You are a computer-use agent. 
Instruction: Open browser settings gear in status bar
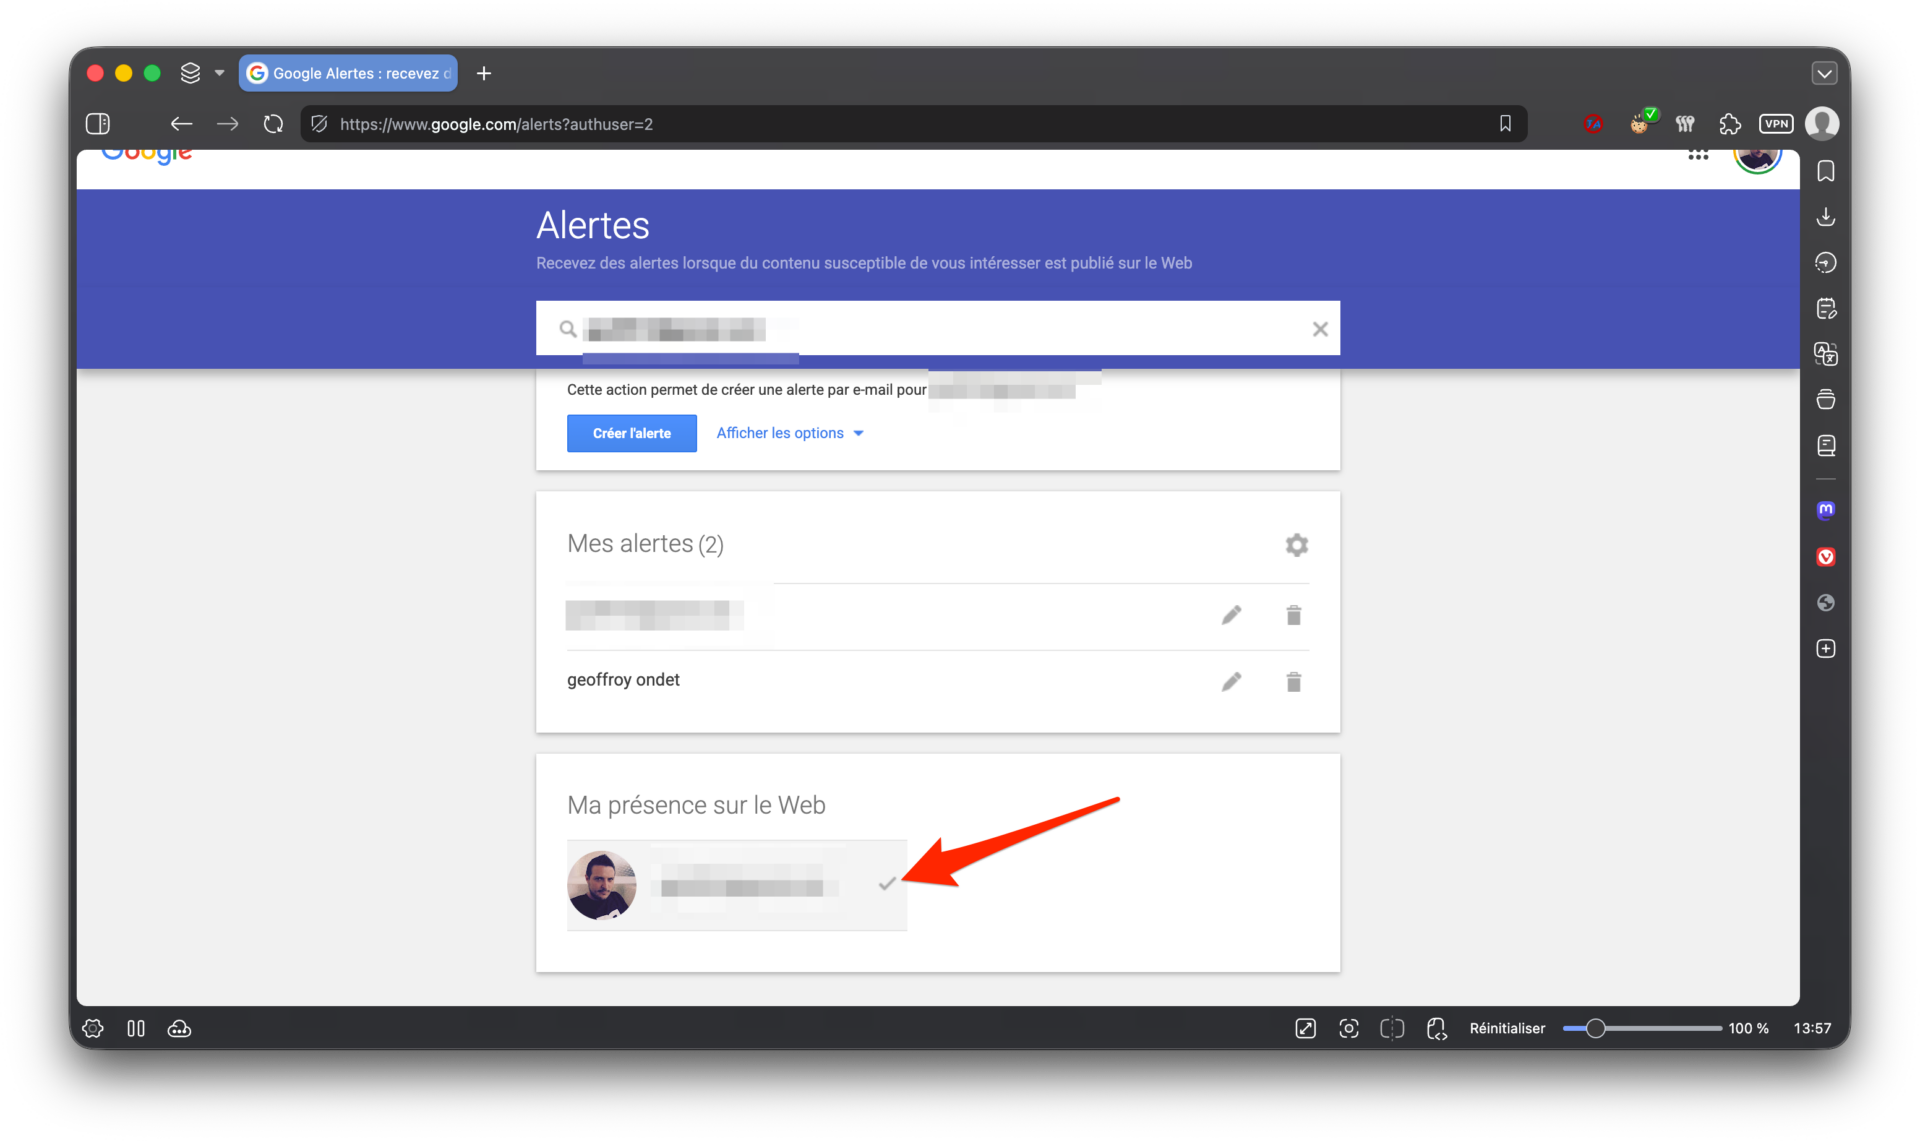tap(93, 1028)
